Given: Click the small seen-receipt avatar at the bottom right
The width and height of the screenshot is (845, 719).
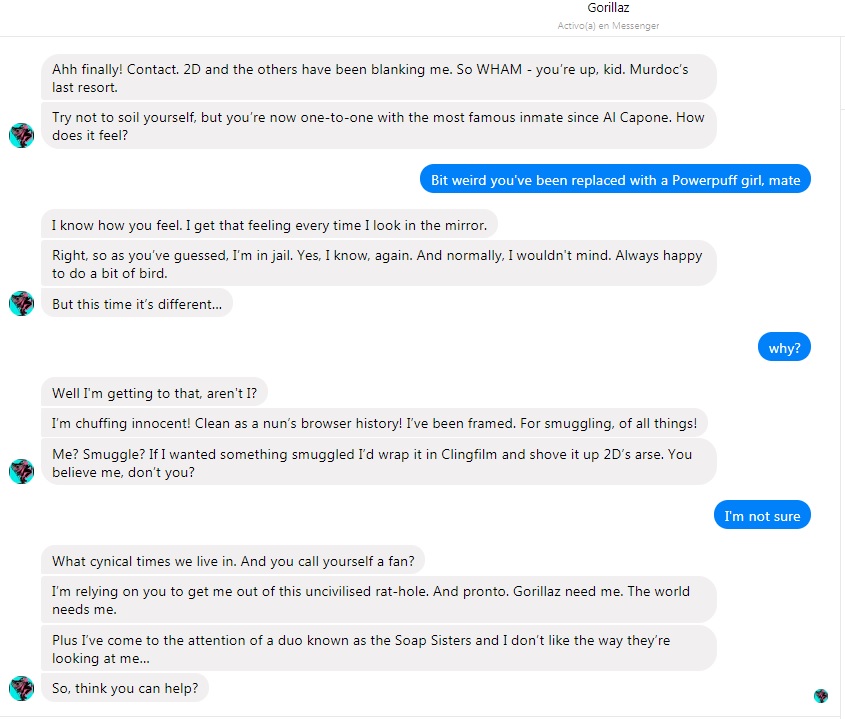Looking at the screenshot, I should pos(820,696).
